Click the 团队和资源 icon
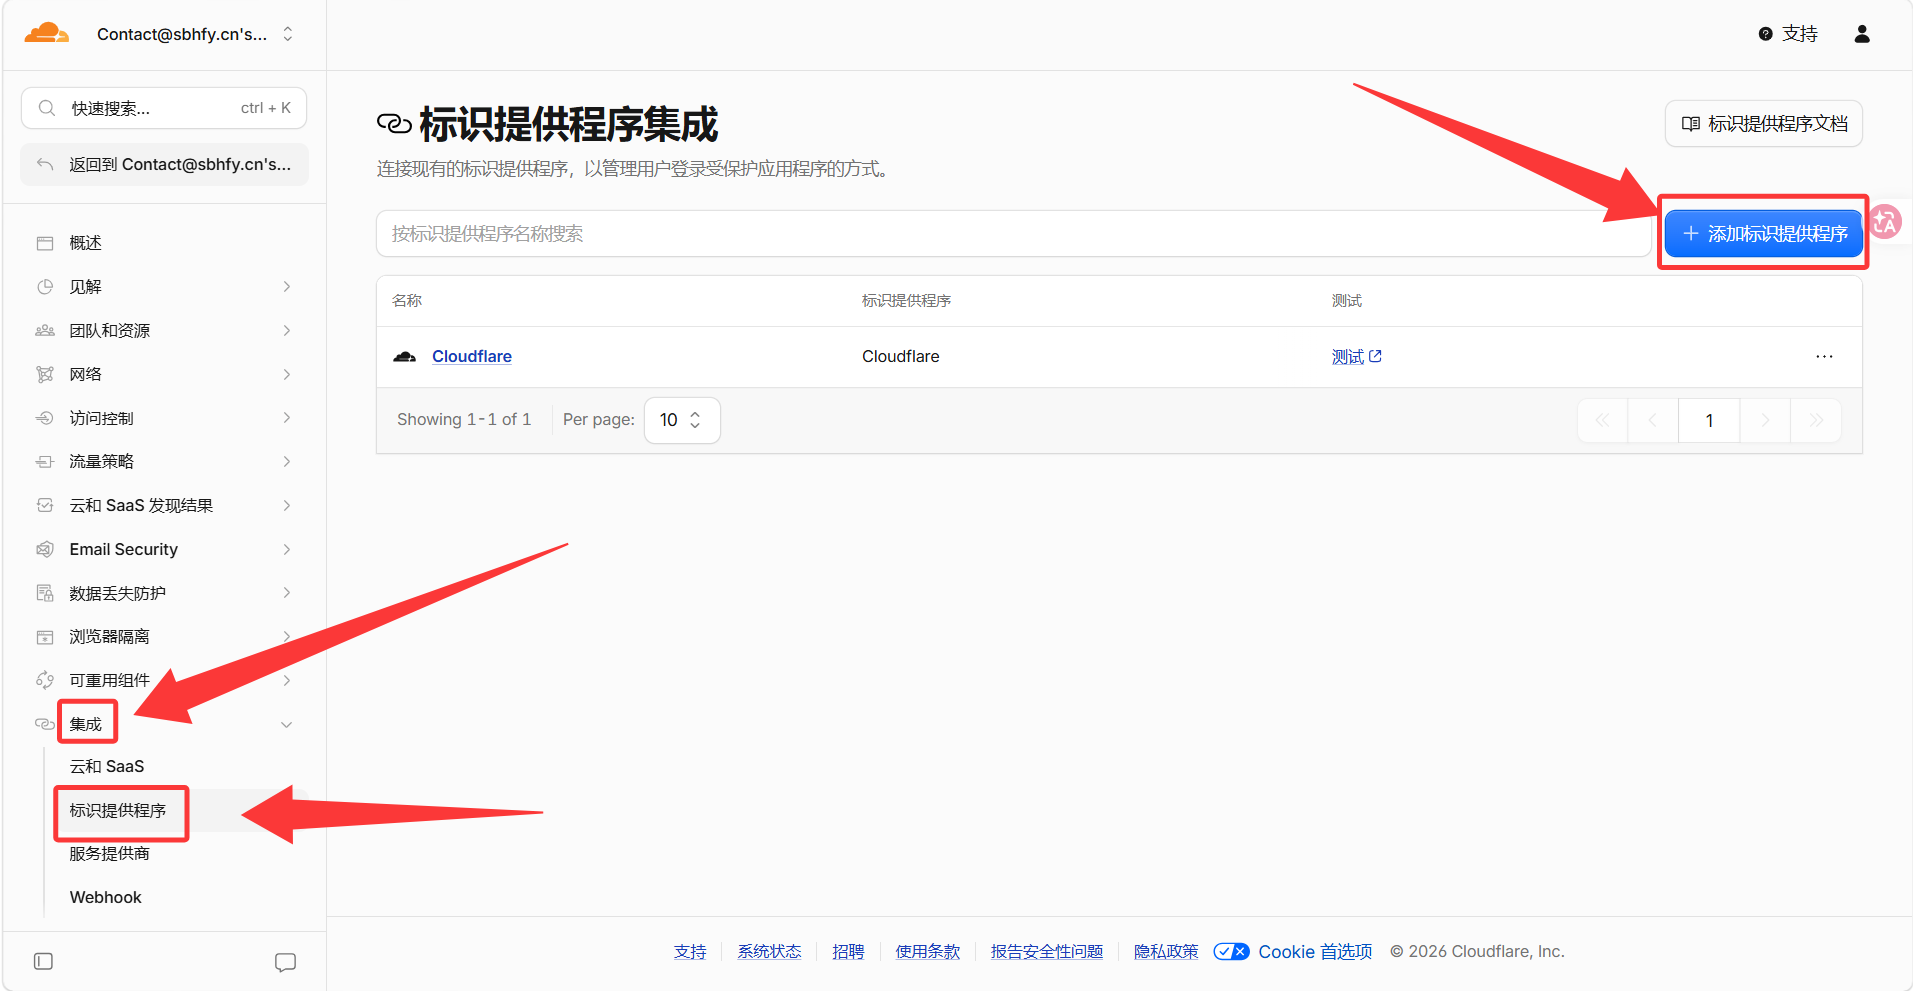The width and height of the screenshot is (1913, 991). 45,331
